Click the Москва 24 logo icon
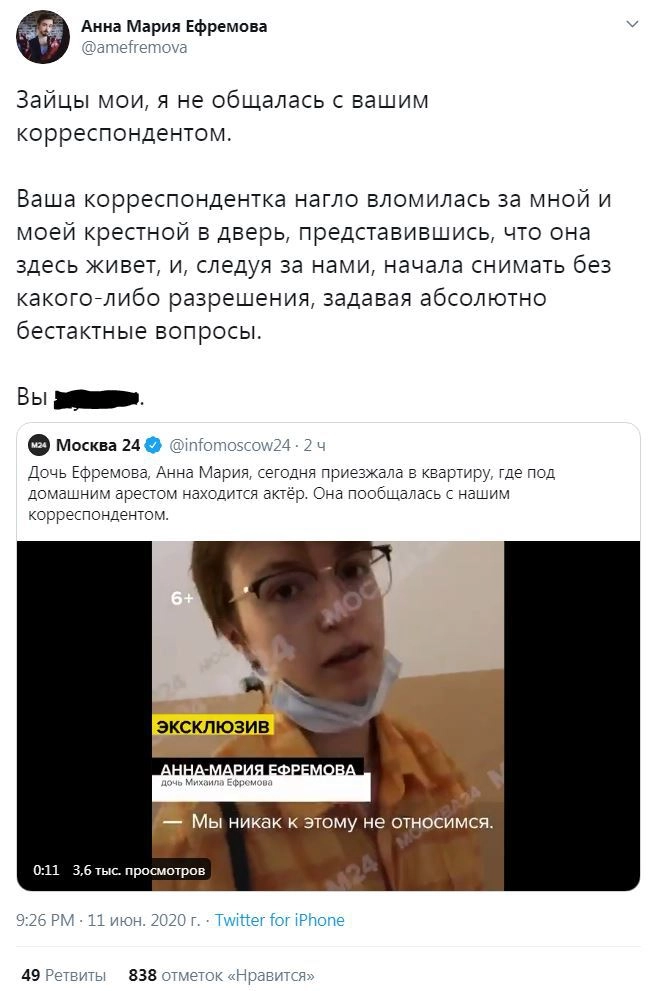This screenshot has height=991, width=657. 39,445
